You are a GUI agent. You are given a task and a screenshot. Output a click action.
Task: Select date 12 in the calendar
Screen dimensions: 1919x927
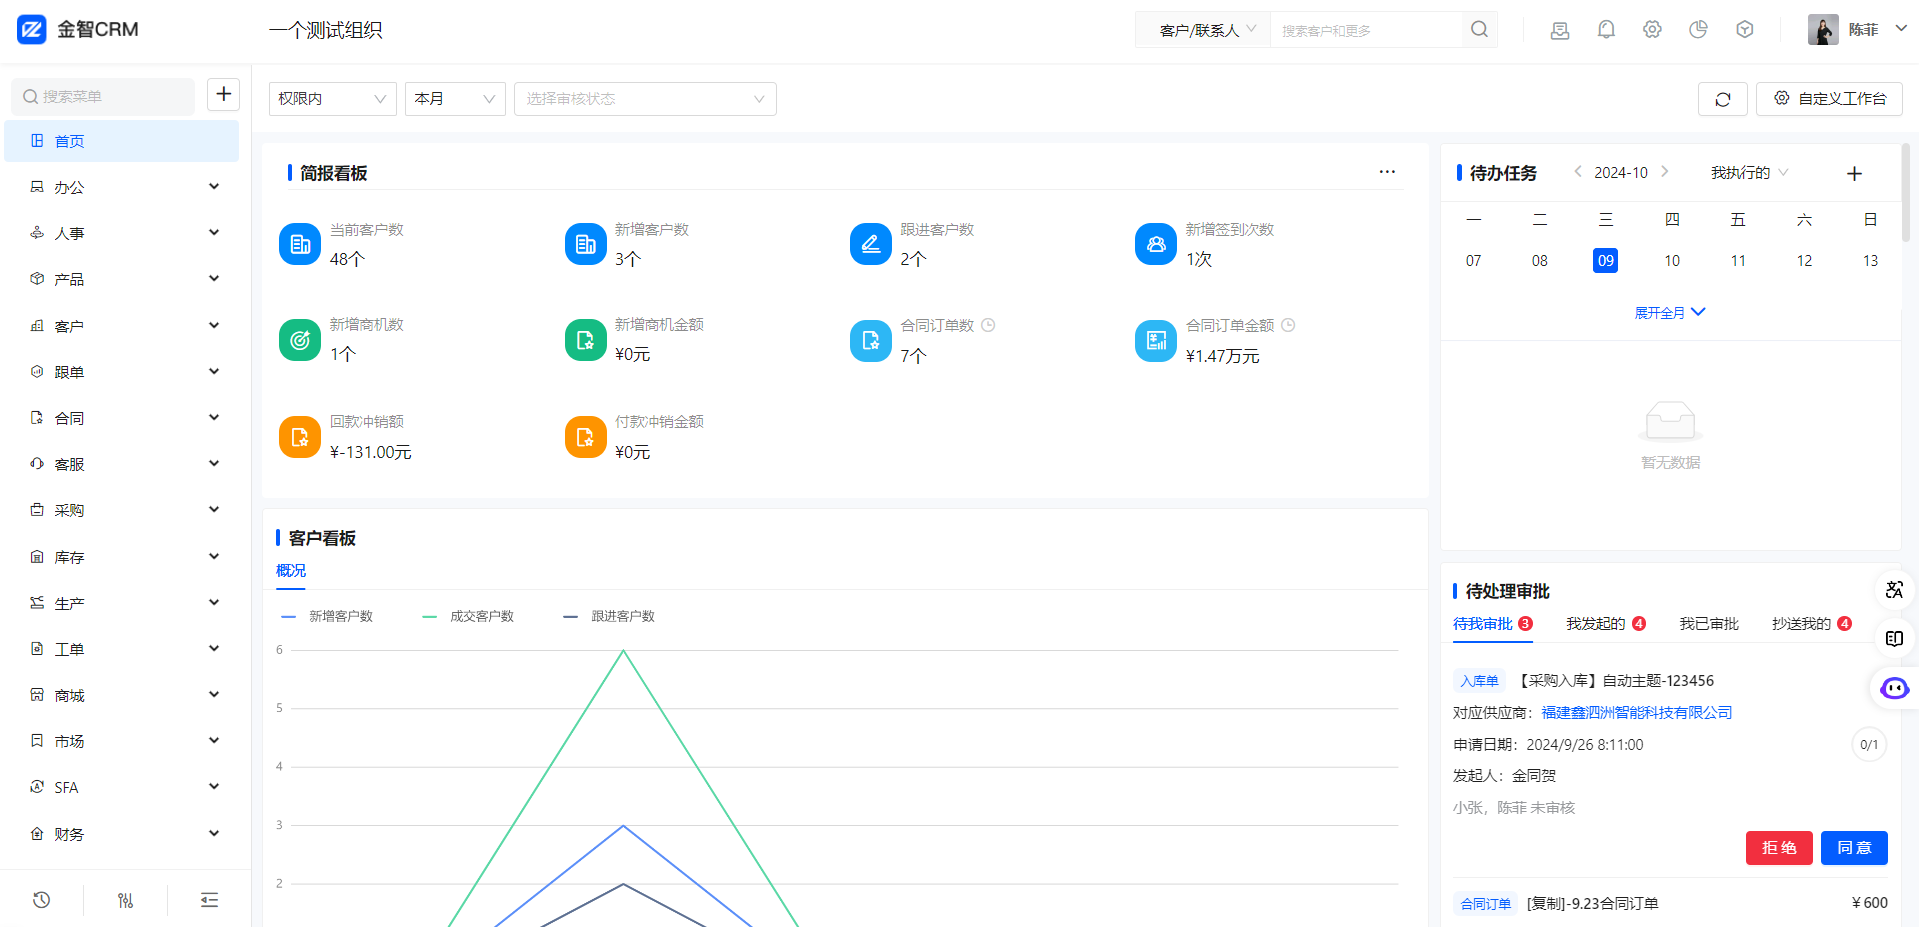point(1804,261)
